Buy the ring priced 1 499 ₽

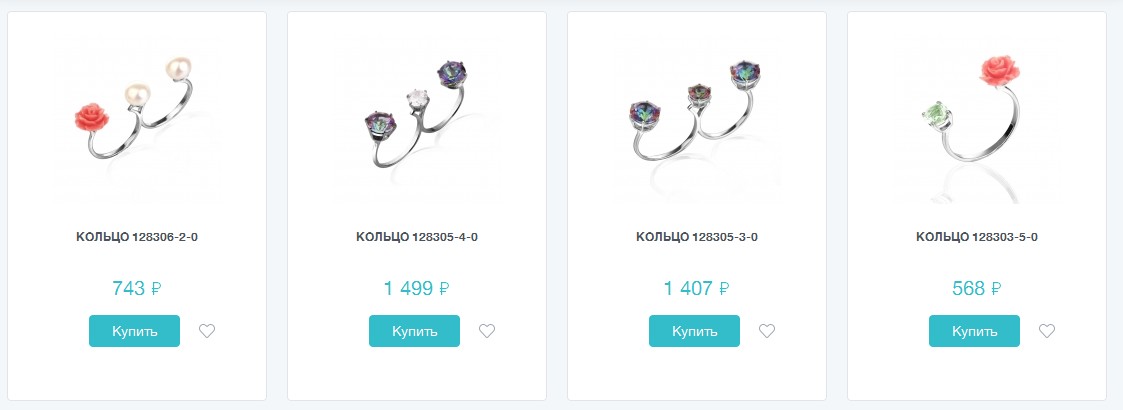click(414, 331)
